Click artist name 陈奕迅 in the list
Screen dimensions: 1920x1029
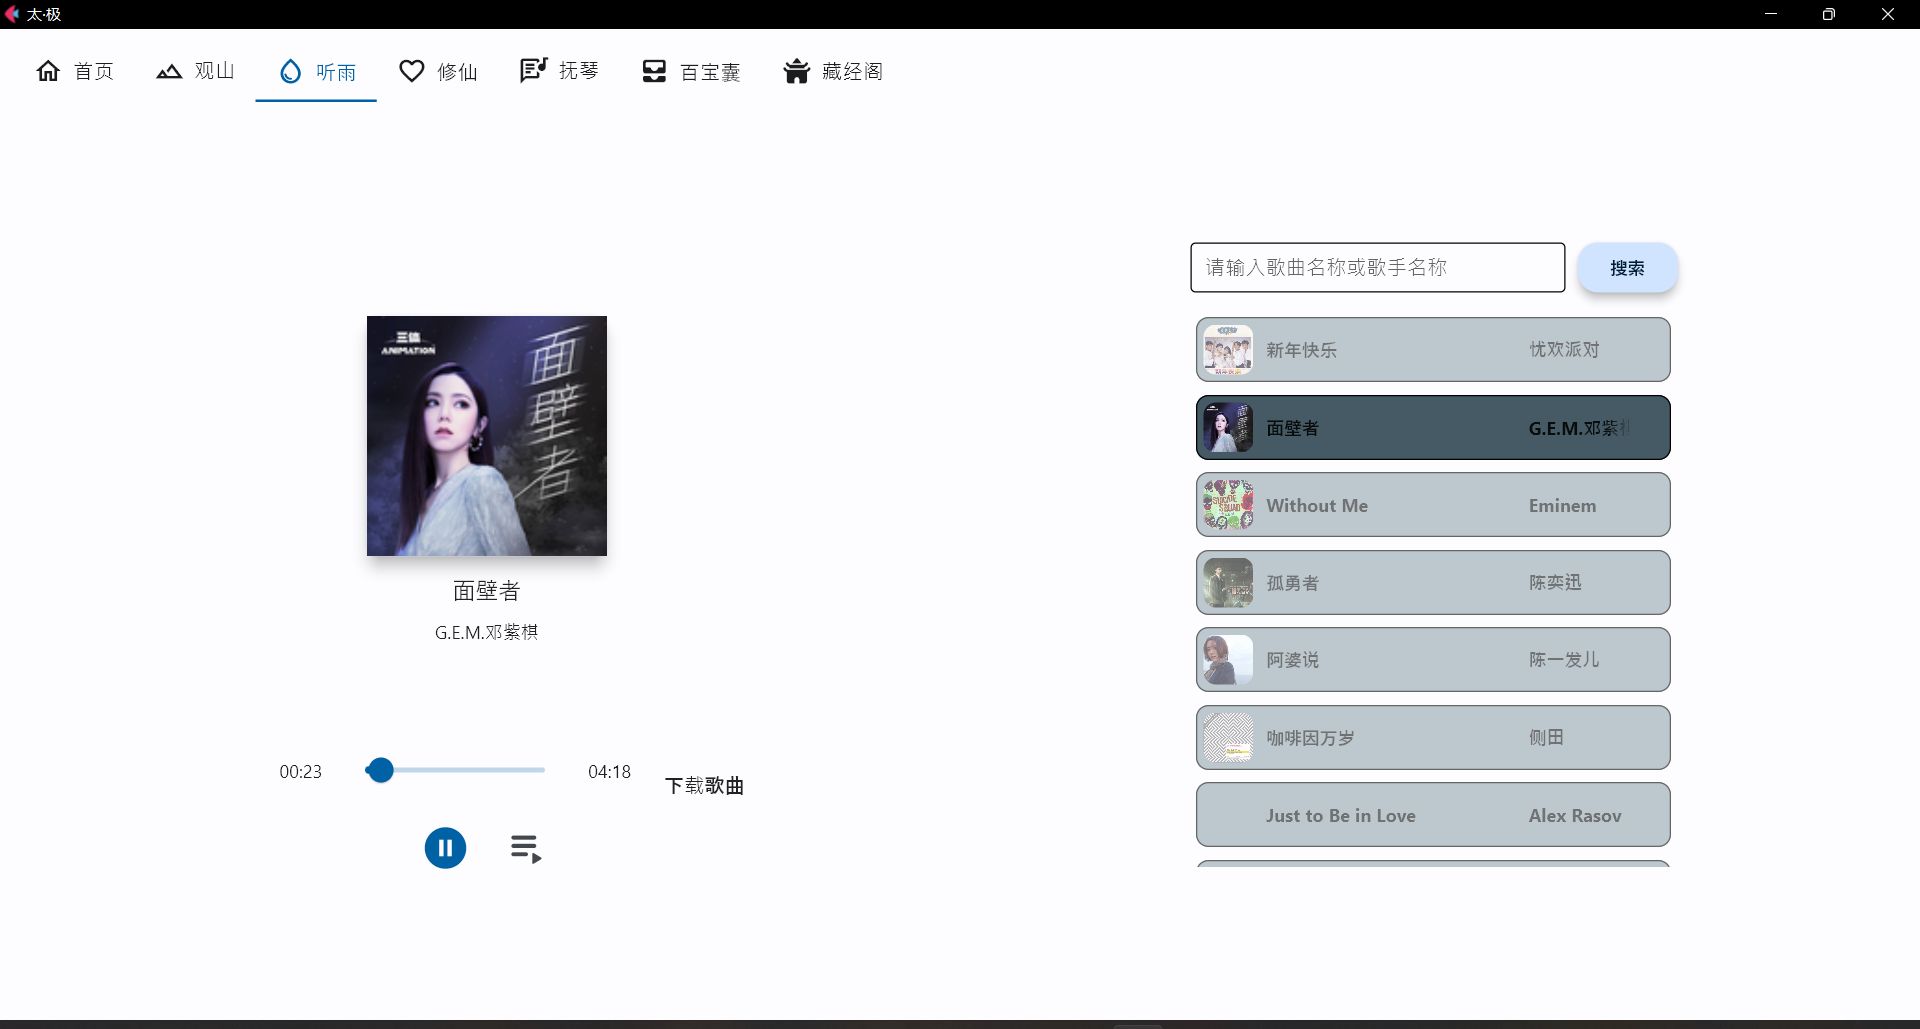coord(1555,582)
